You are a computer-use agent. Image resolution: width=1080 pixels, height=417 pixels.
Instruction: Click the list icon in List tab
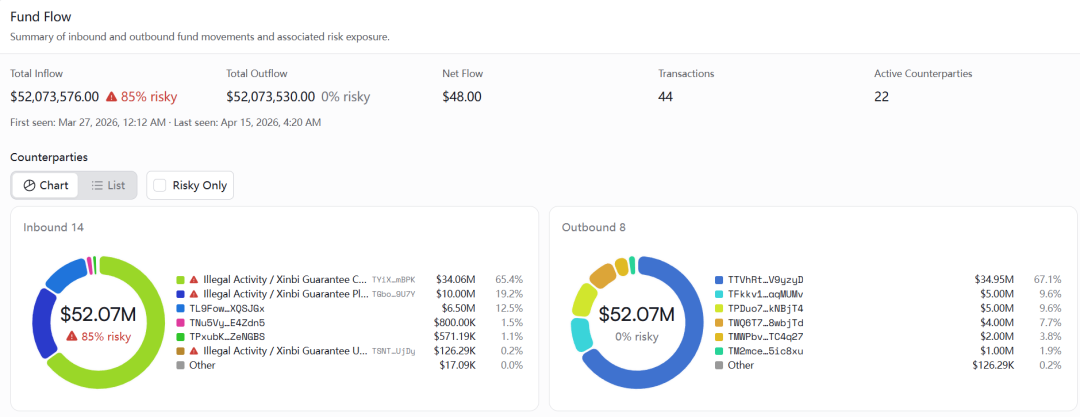[97, 185]
